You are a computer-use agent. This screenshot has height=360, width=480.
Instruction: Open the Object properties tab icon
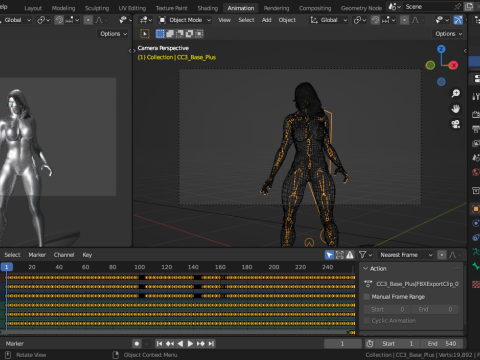click(x=476, y=209)
